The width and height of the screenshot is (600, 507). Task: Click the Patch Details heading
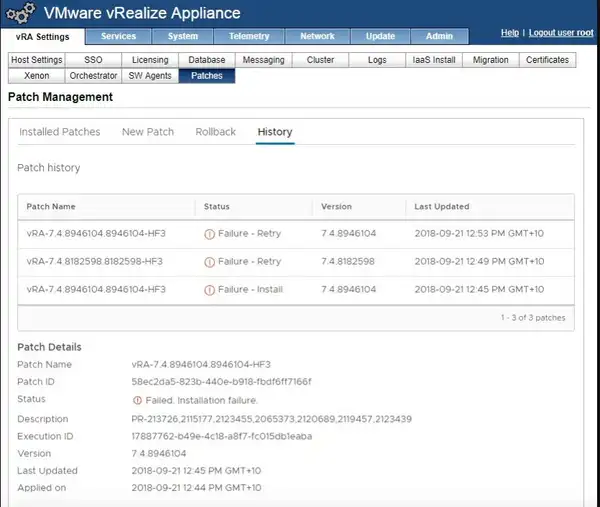(49, 347)
